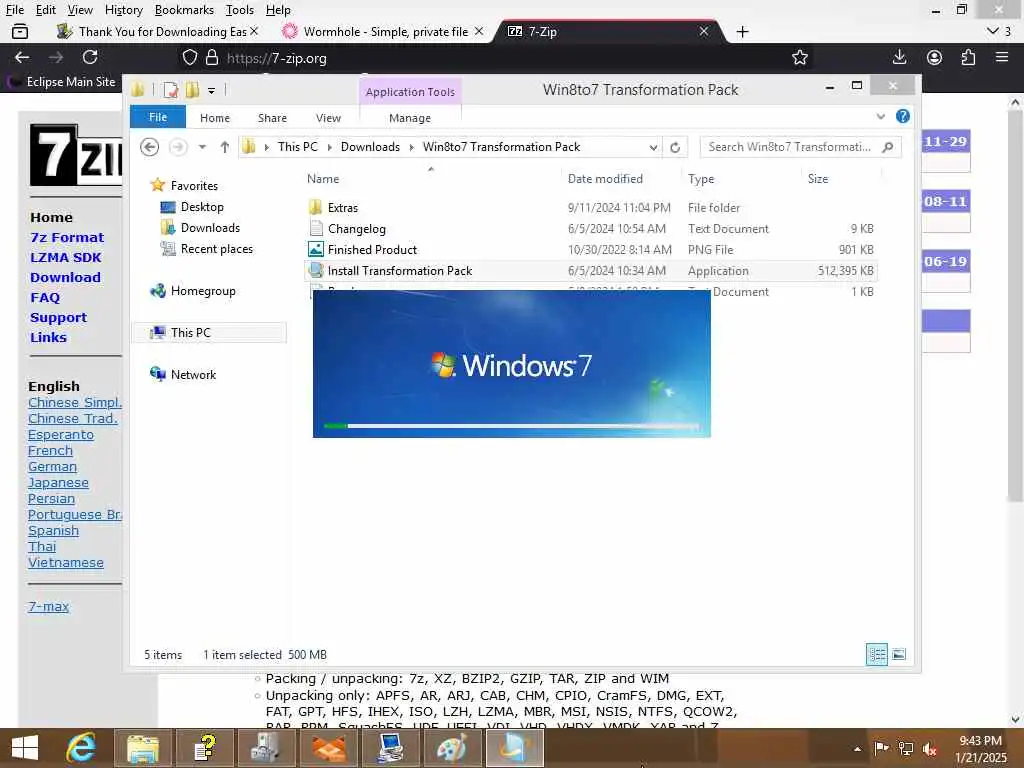Open Recent places in navigation pane

coord(216,249)
